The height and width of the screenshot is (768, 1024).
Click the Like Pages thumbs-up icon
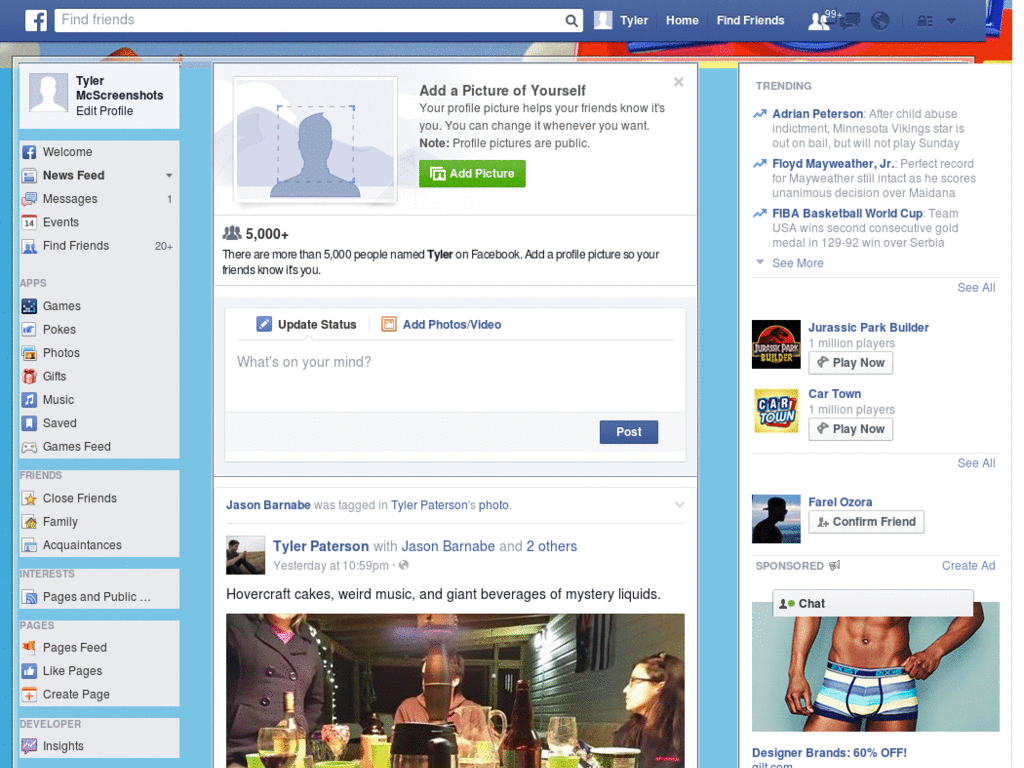click(x=29, y=671)
